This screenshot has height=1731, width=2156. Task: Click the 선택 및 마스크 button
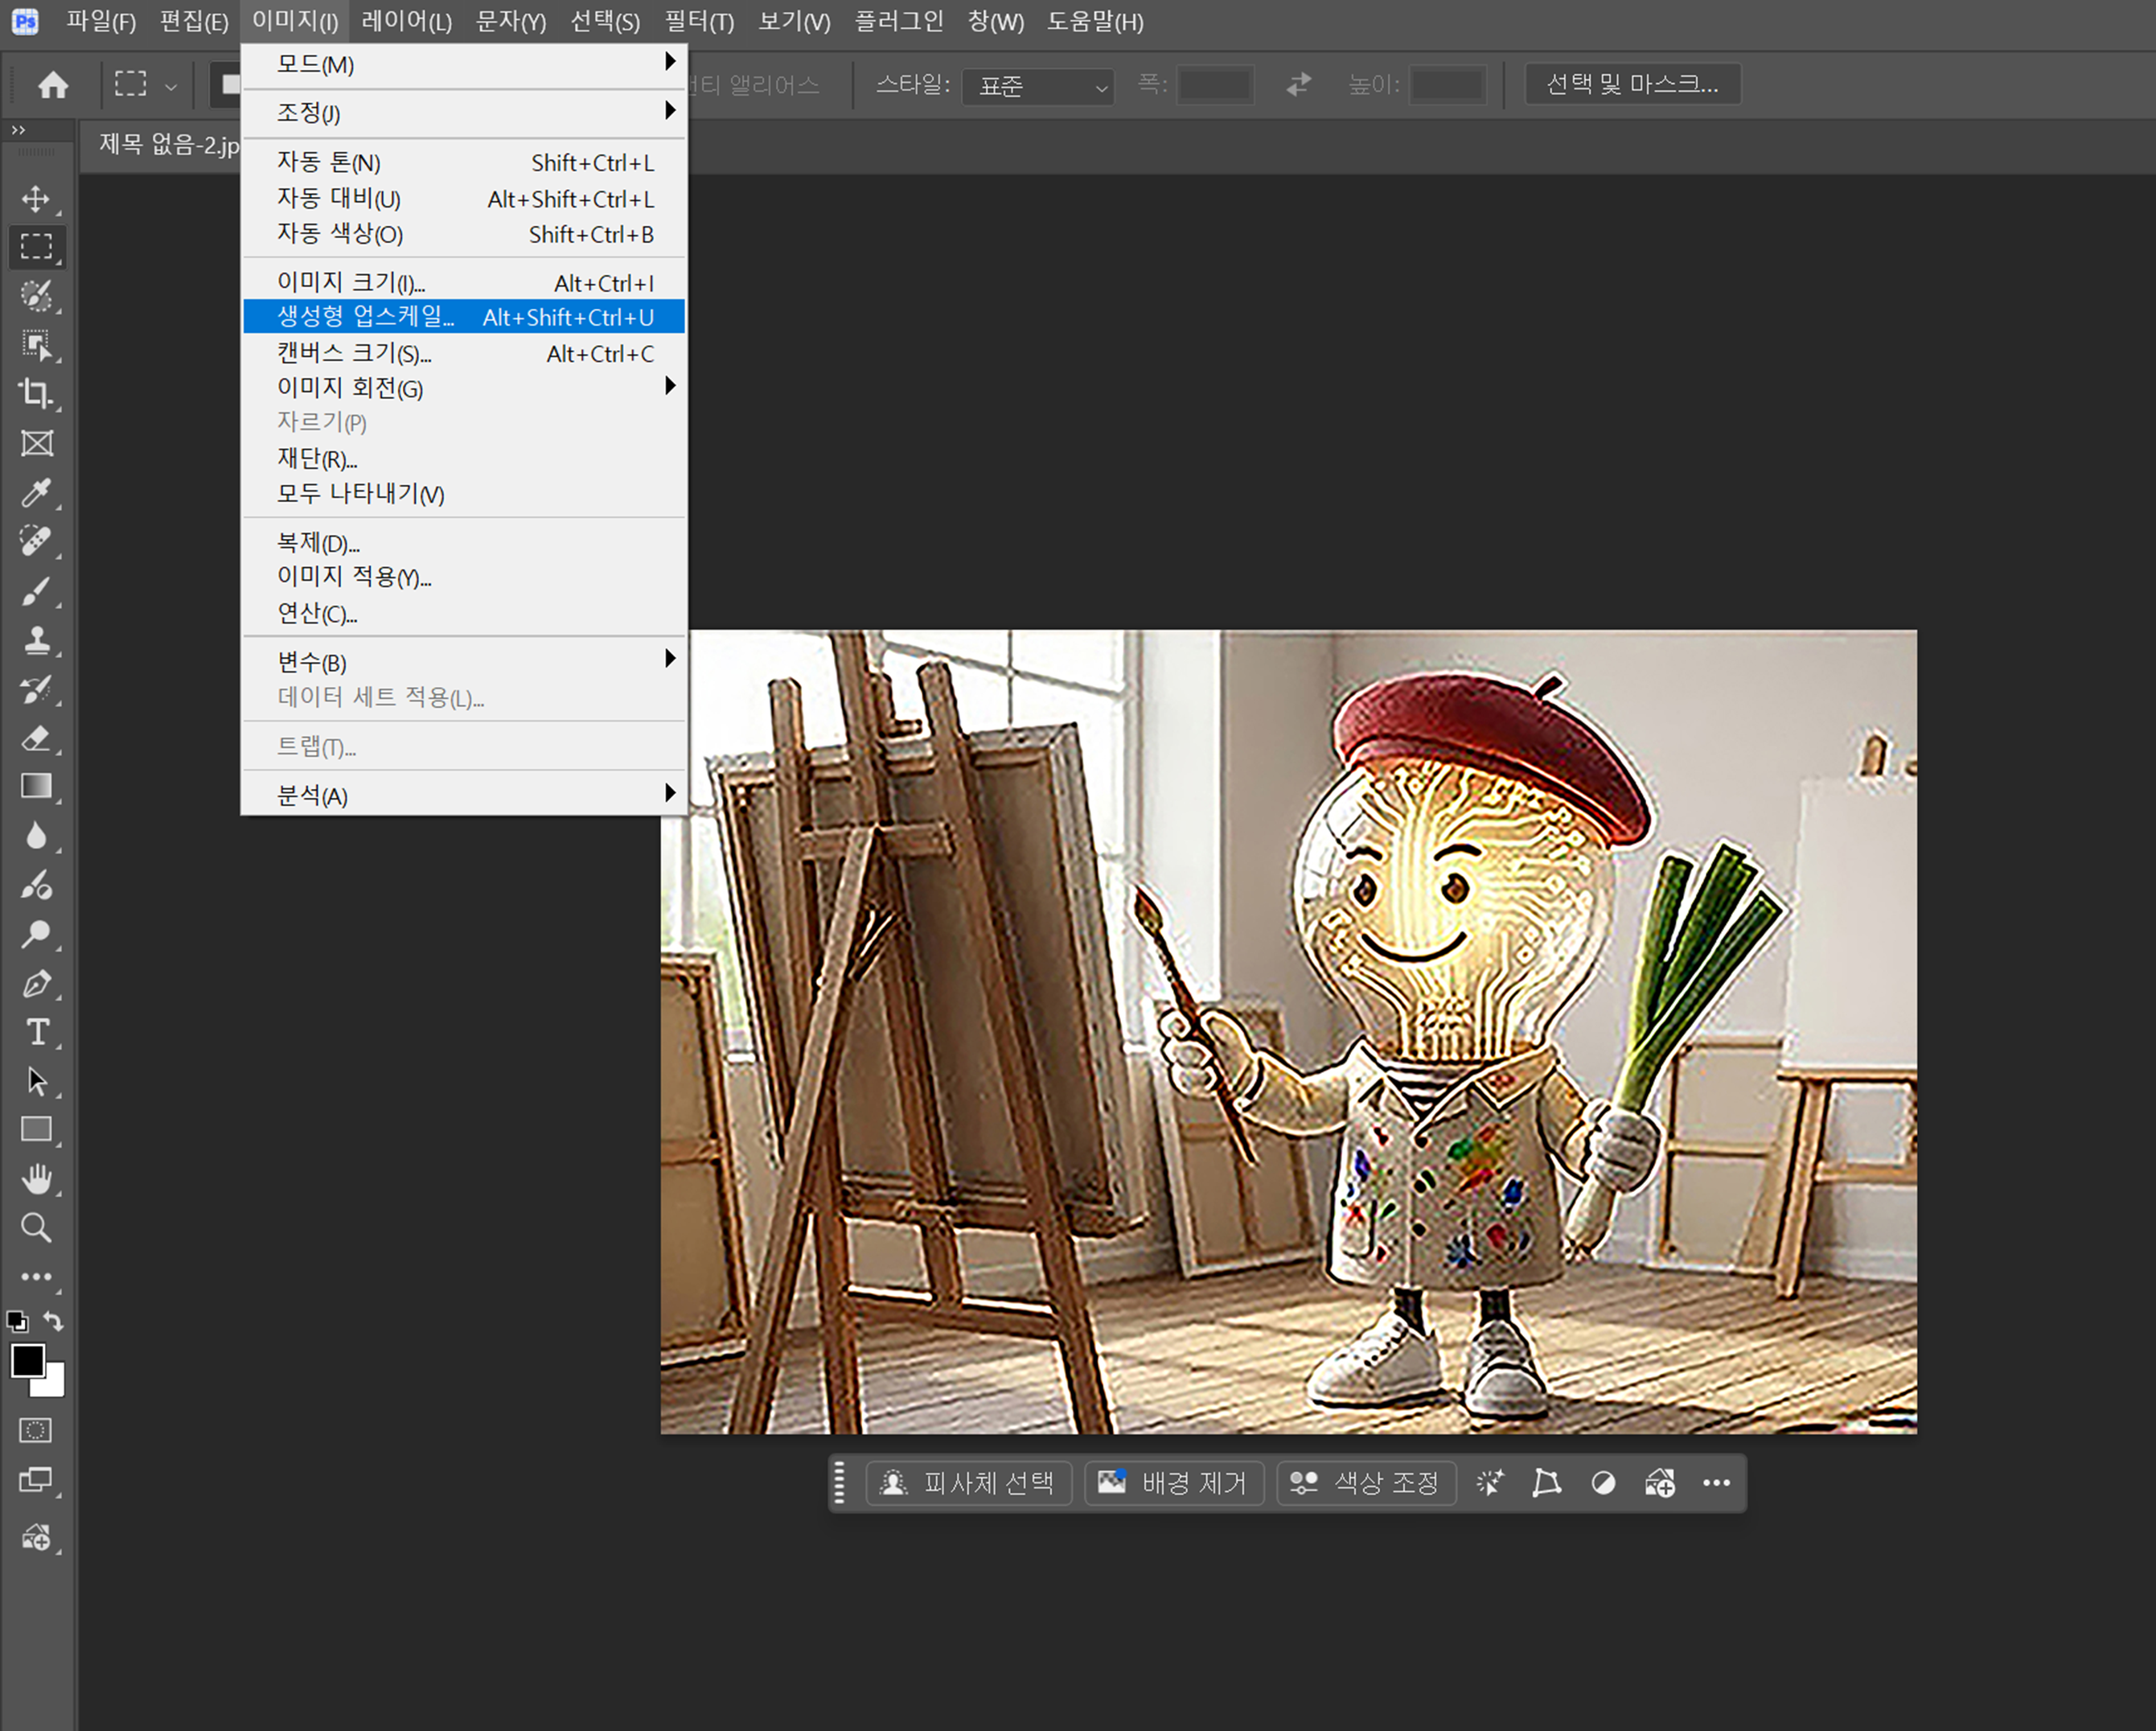pyautogui.click(x=1632, y=84)
